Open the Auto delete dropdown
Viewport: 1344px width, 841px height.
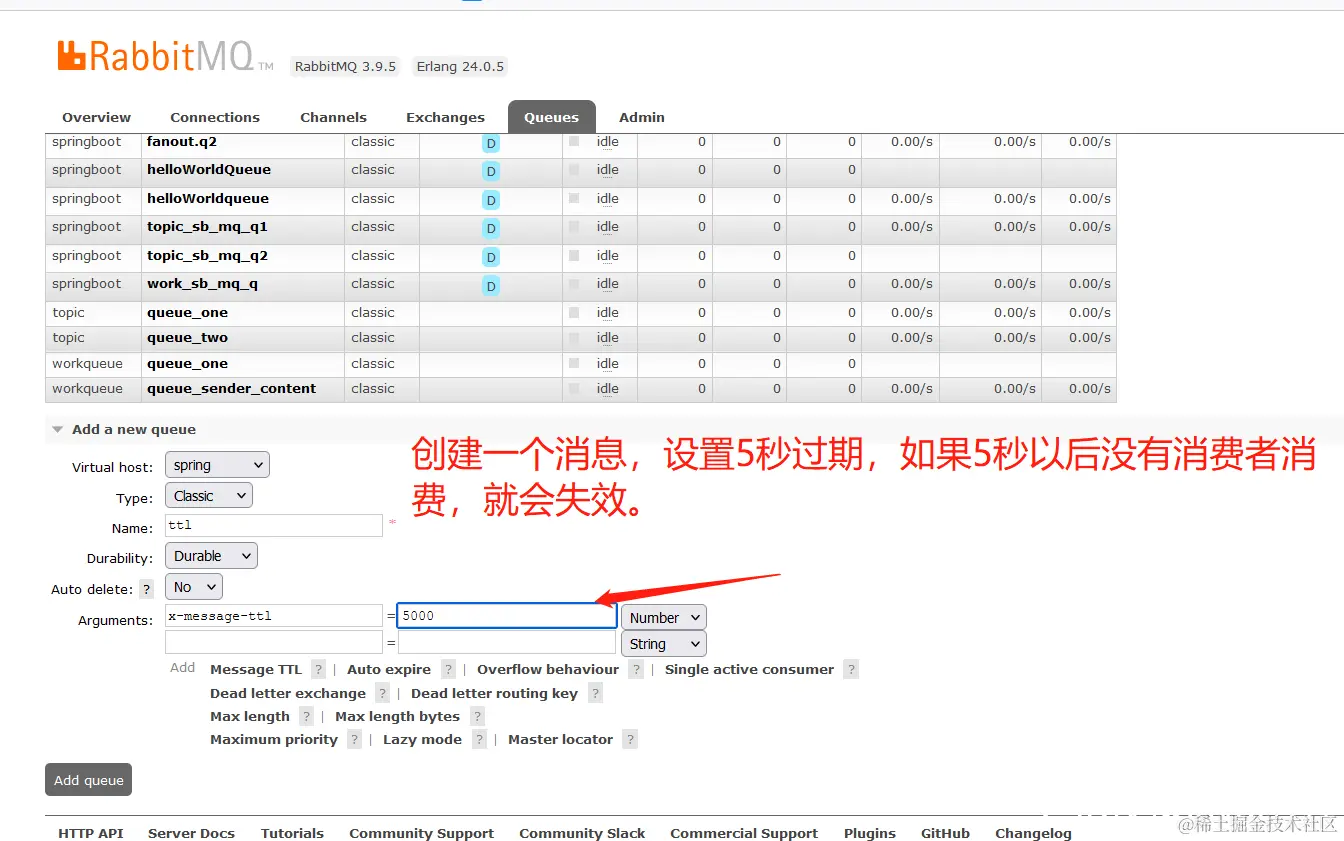tap(194, 587)
